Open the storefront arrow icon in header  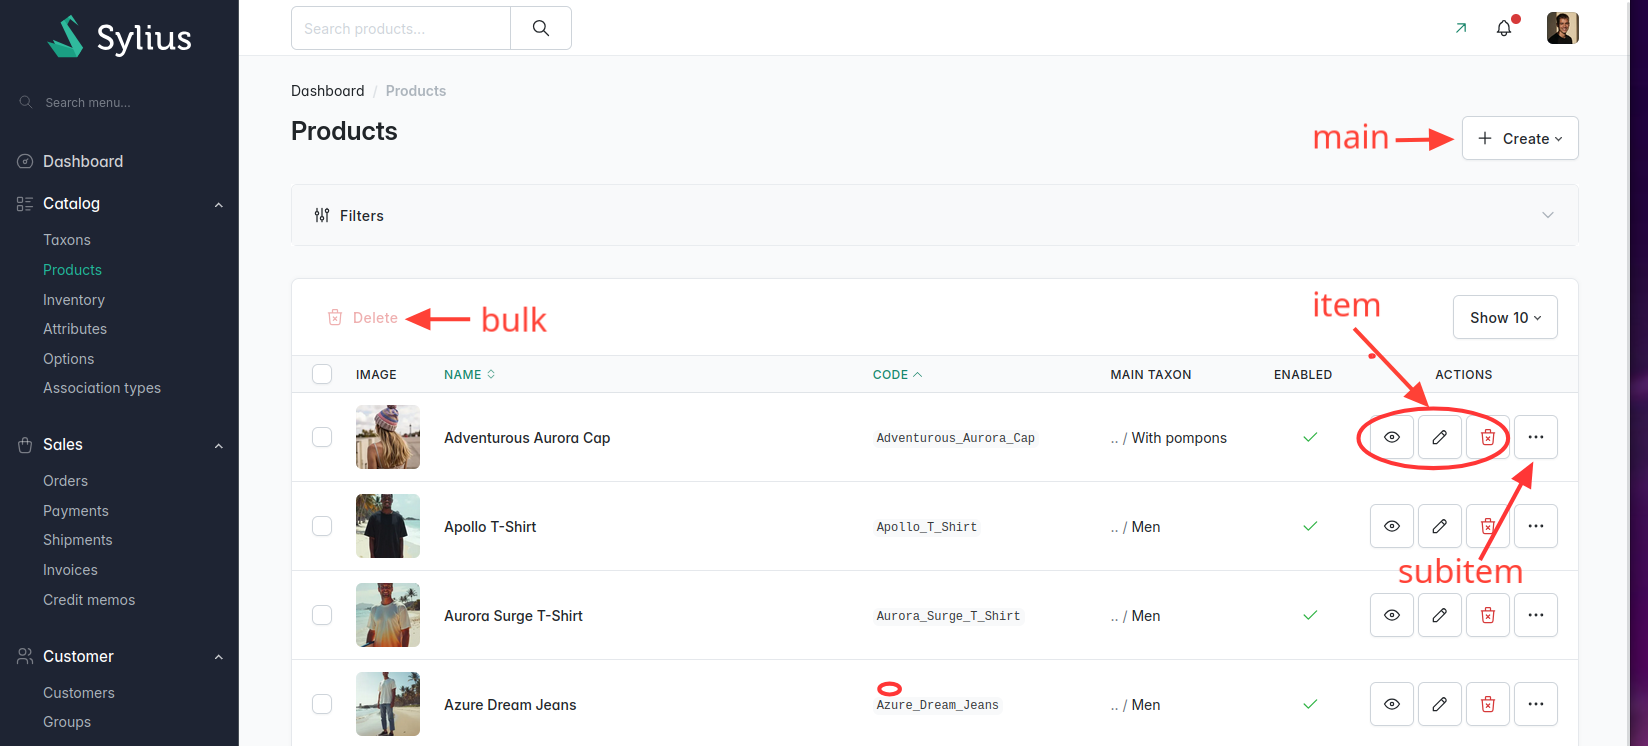click(x=1461, y=28)
